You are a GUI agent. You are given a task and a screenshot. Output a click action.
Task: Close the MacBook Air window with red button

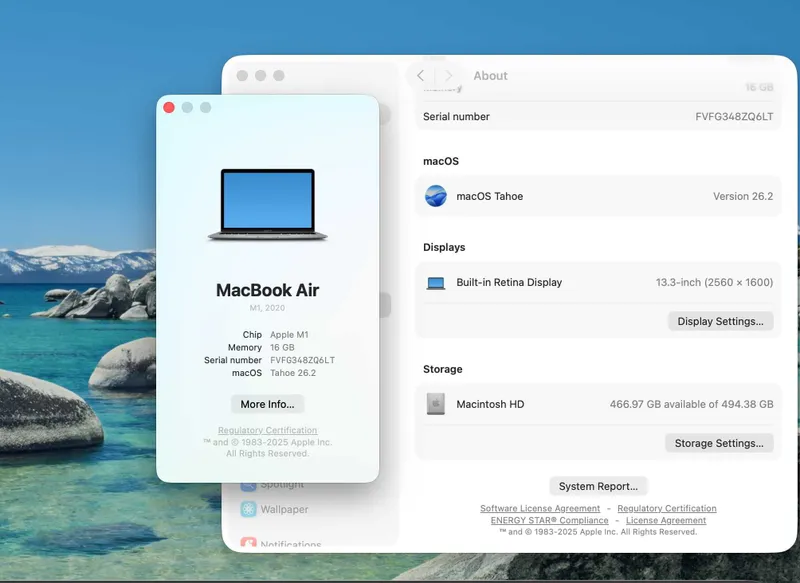pyautogui.click(x=169, y=107)
